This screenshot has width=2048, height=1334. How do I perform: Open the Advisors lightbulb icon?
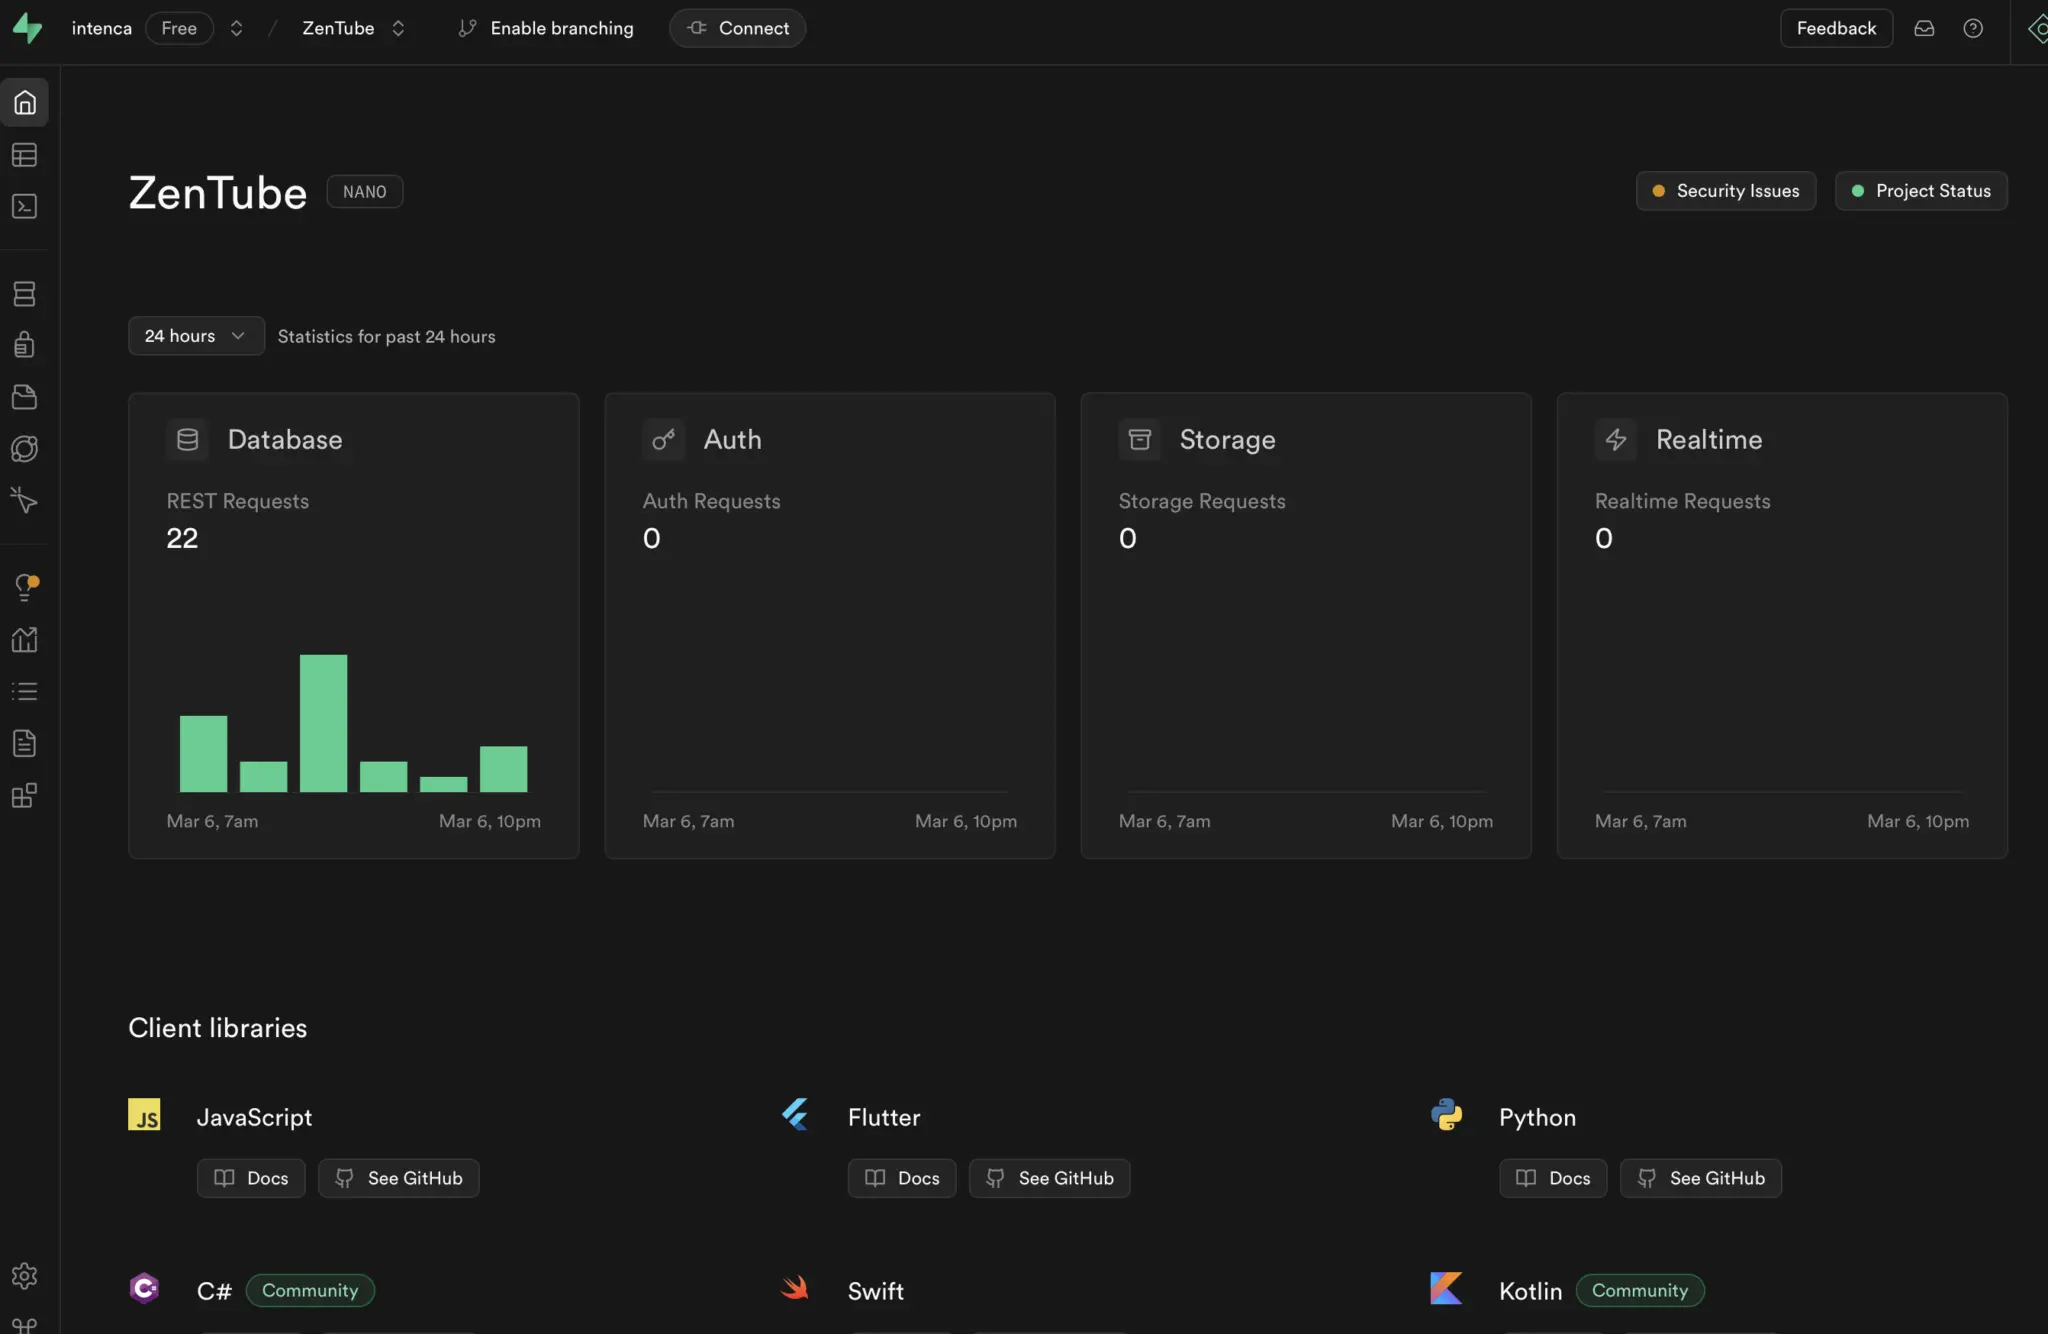(x=24, y=587)
